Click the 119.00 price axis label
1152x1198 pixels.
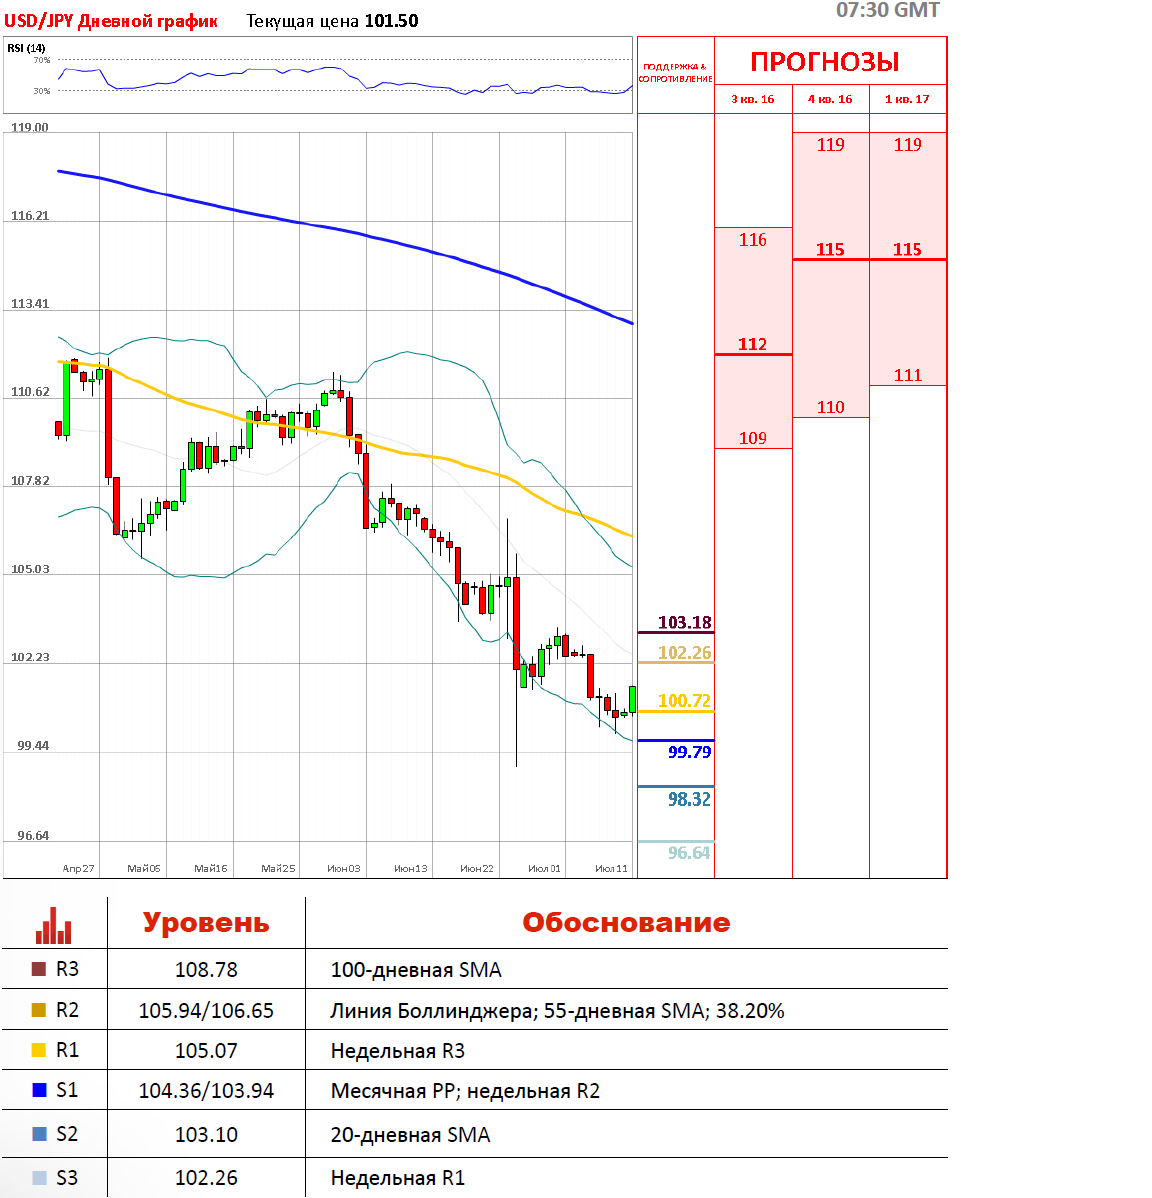point(30,128)
